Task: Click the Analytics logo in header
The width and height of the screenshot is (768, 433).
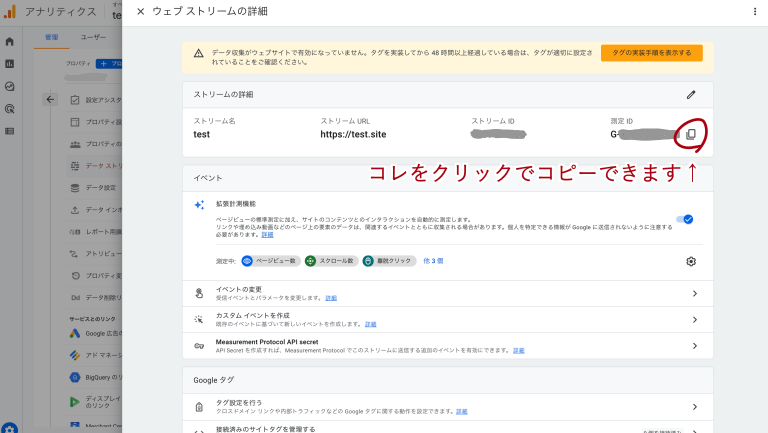Action: click(x=10, y=11)
